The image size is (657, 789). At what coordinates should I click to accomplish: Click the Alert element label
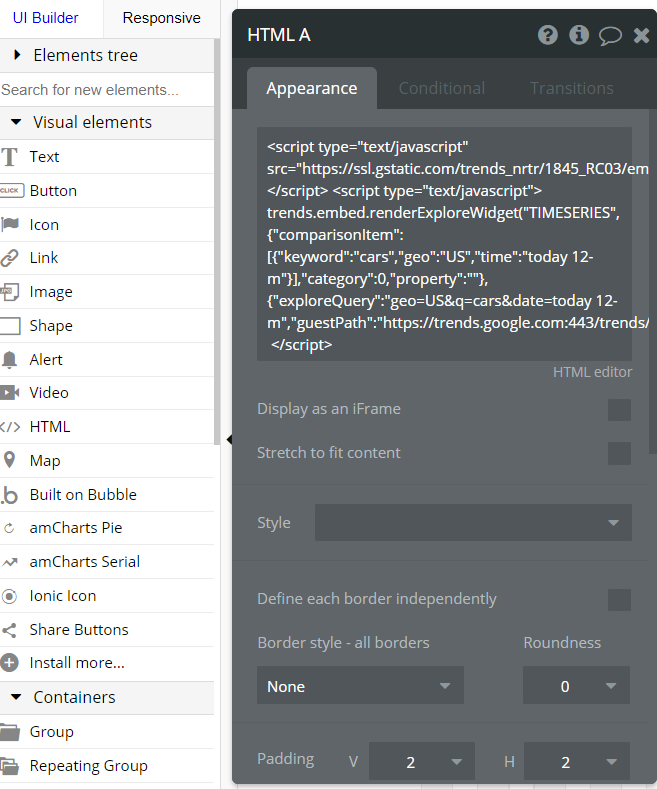[x=46, y=360]
